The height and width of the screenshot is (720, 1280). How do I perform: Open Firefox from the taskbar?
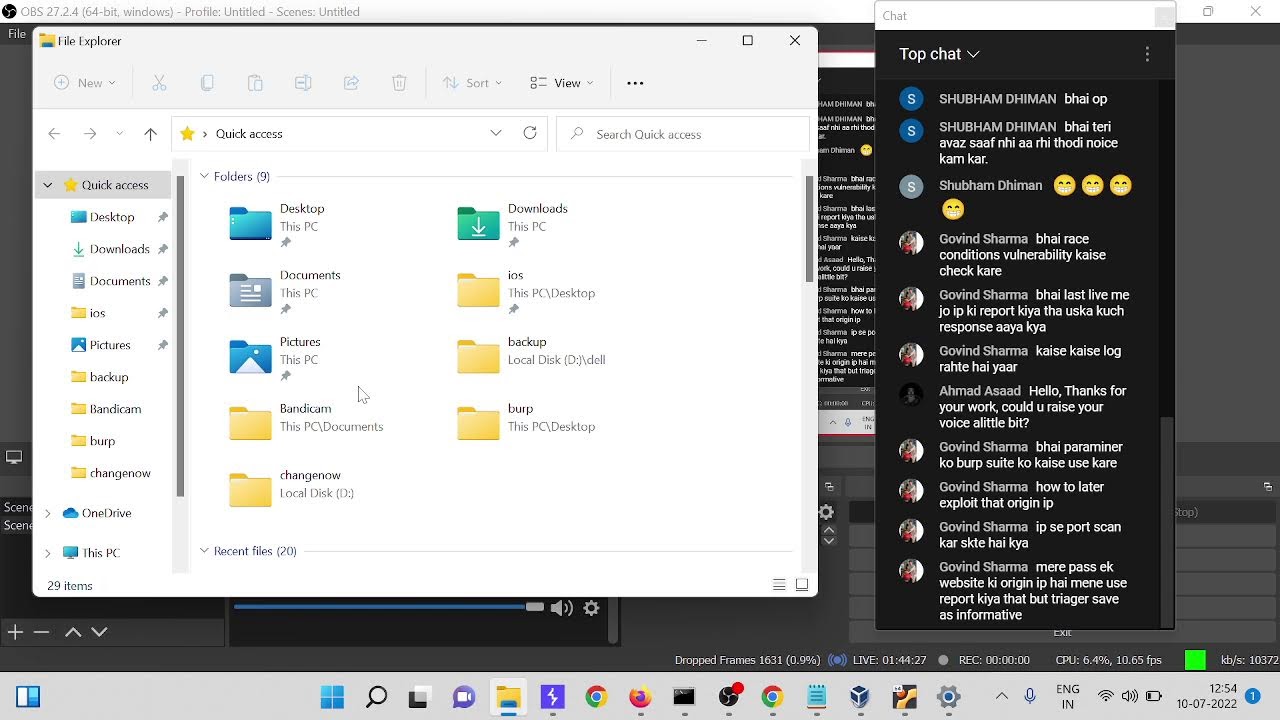coord(640,697)
